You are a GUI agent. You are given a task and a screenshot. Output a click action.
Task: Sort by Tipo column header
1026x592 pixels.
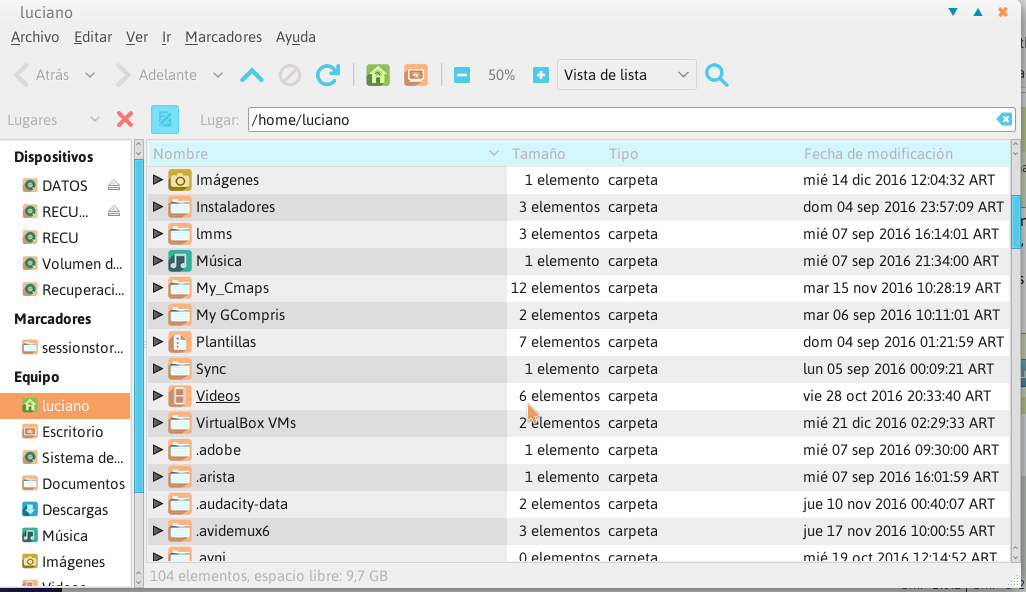coord(701,154)
